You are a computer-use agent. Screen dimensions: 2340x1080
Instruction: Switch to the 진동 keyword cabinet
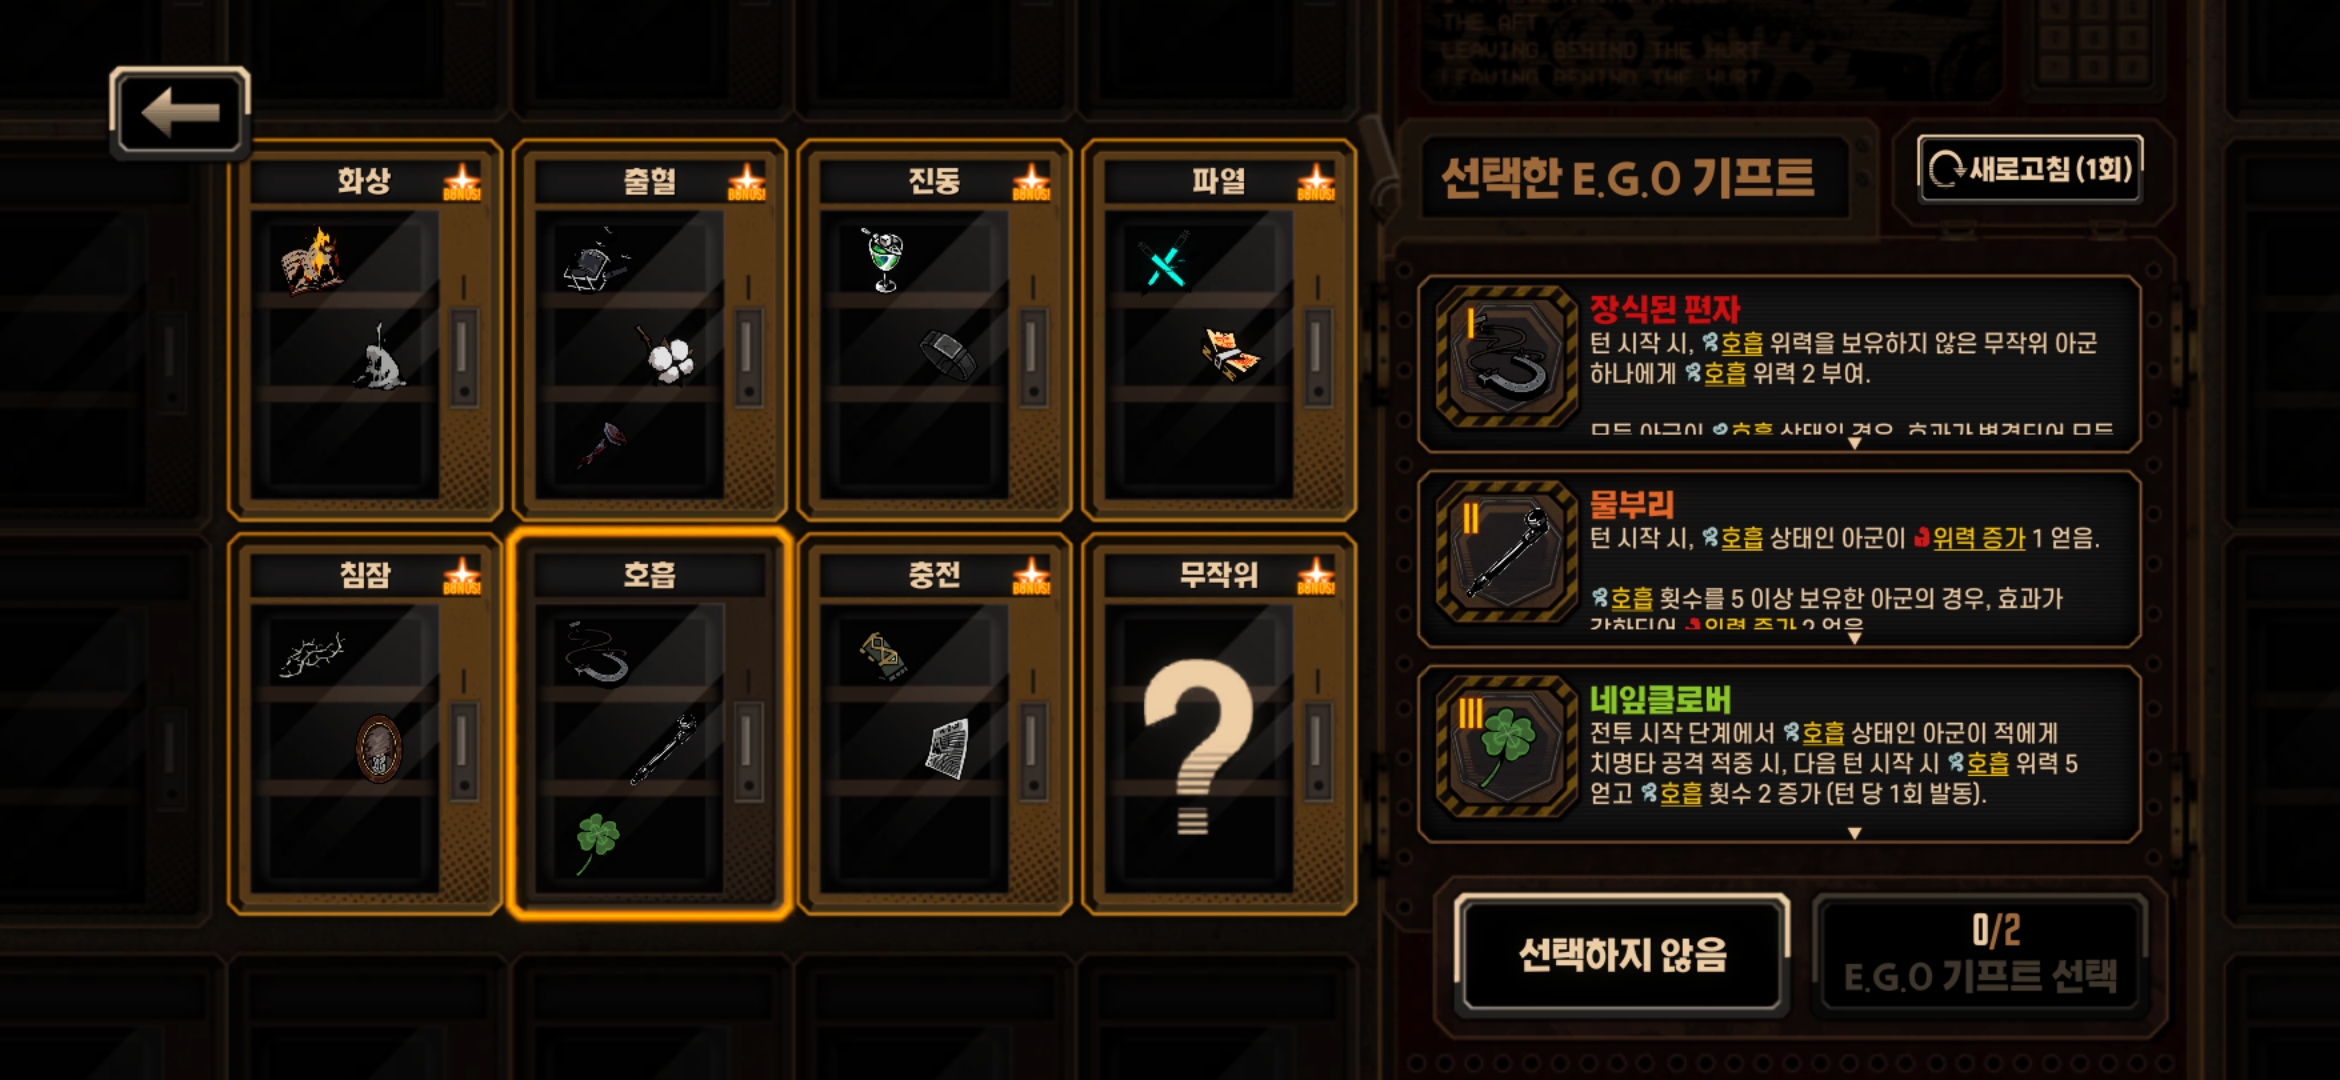tap(934, 182)
